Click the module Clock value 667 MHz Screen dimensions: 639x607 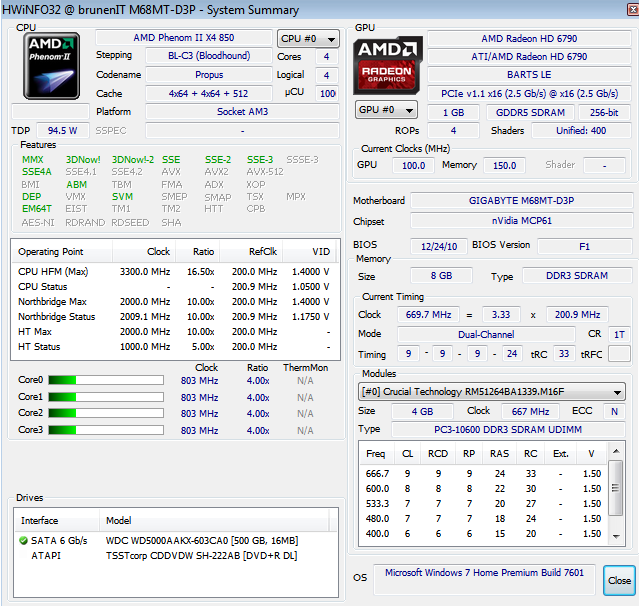[530, 411]
